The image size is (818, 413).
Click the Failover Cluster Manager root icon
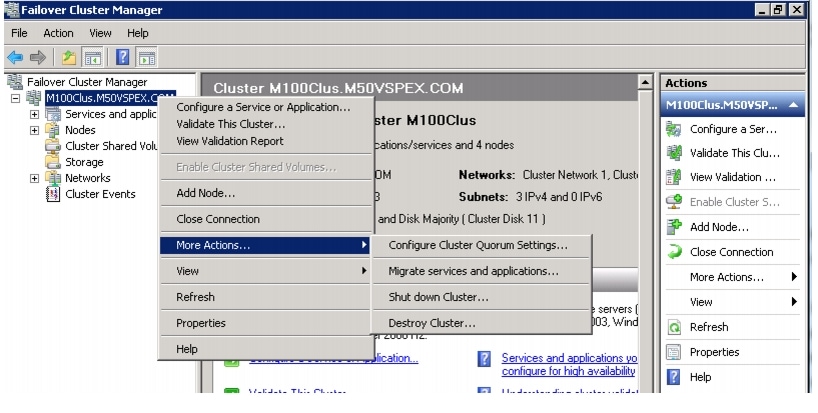pos(15,82)
